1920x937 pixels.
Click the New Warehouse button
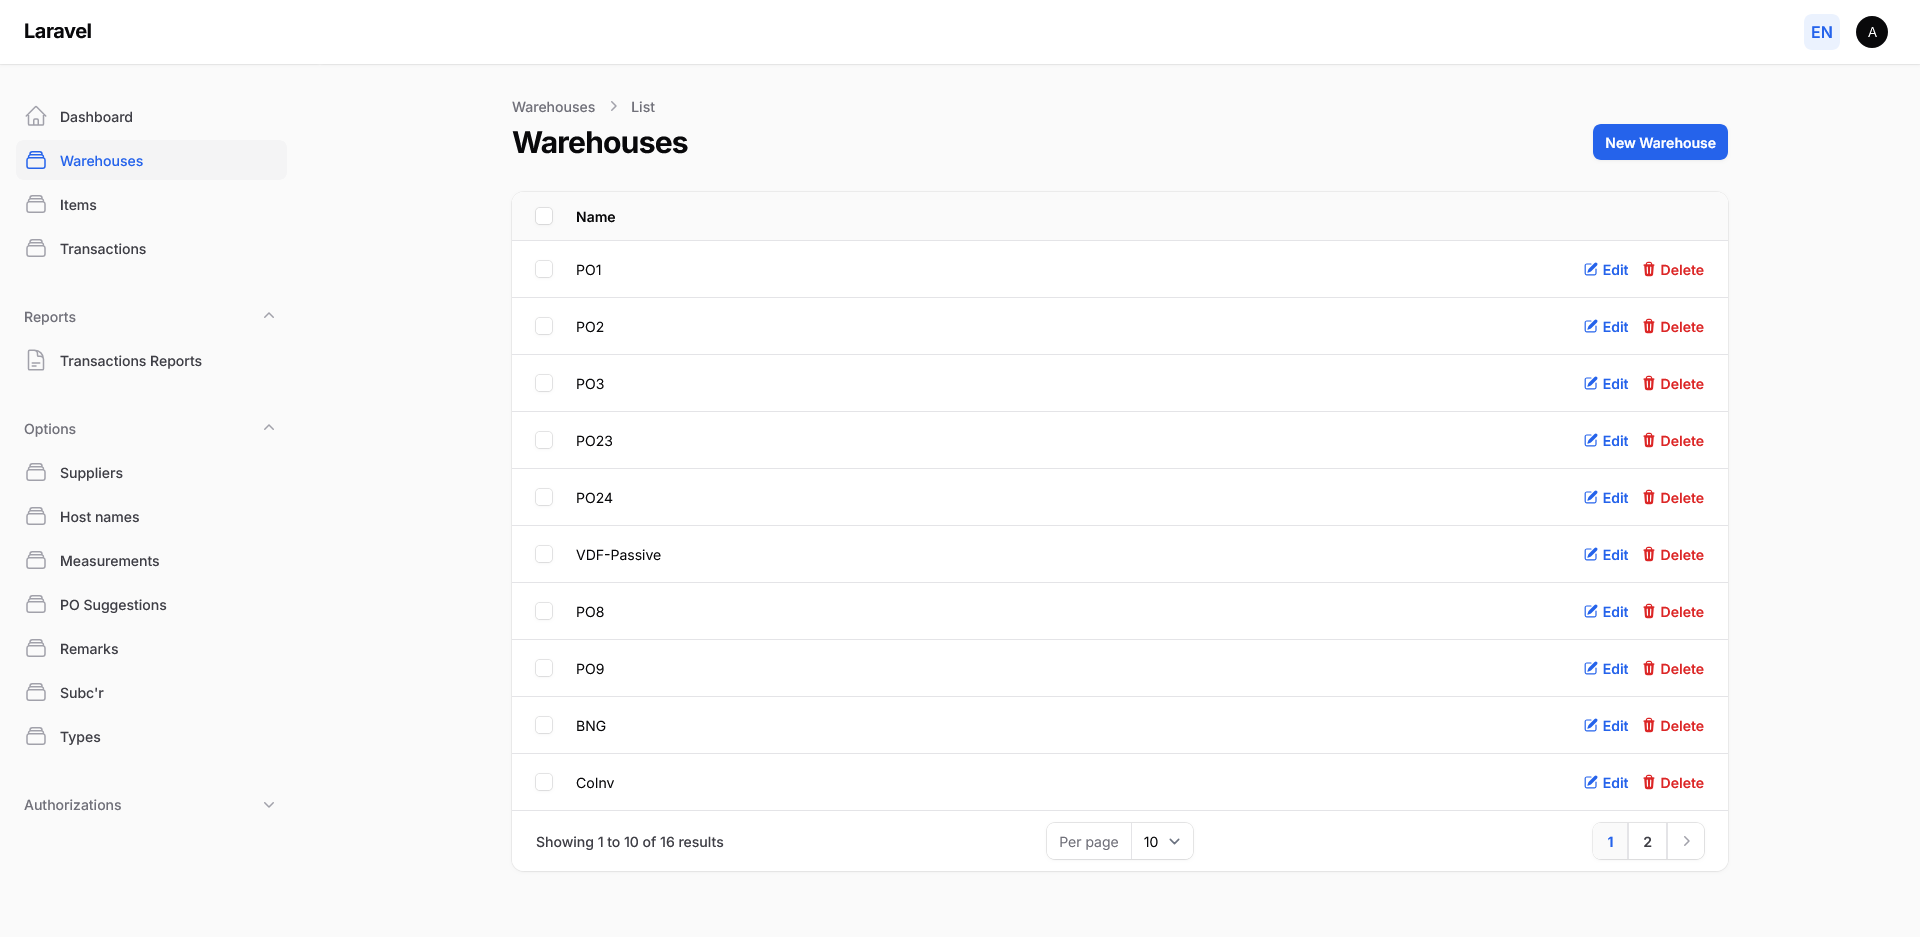click(x=1659, y=143)
